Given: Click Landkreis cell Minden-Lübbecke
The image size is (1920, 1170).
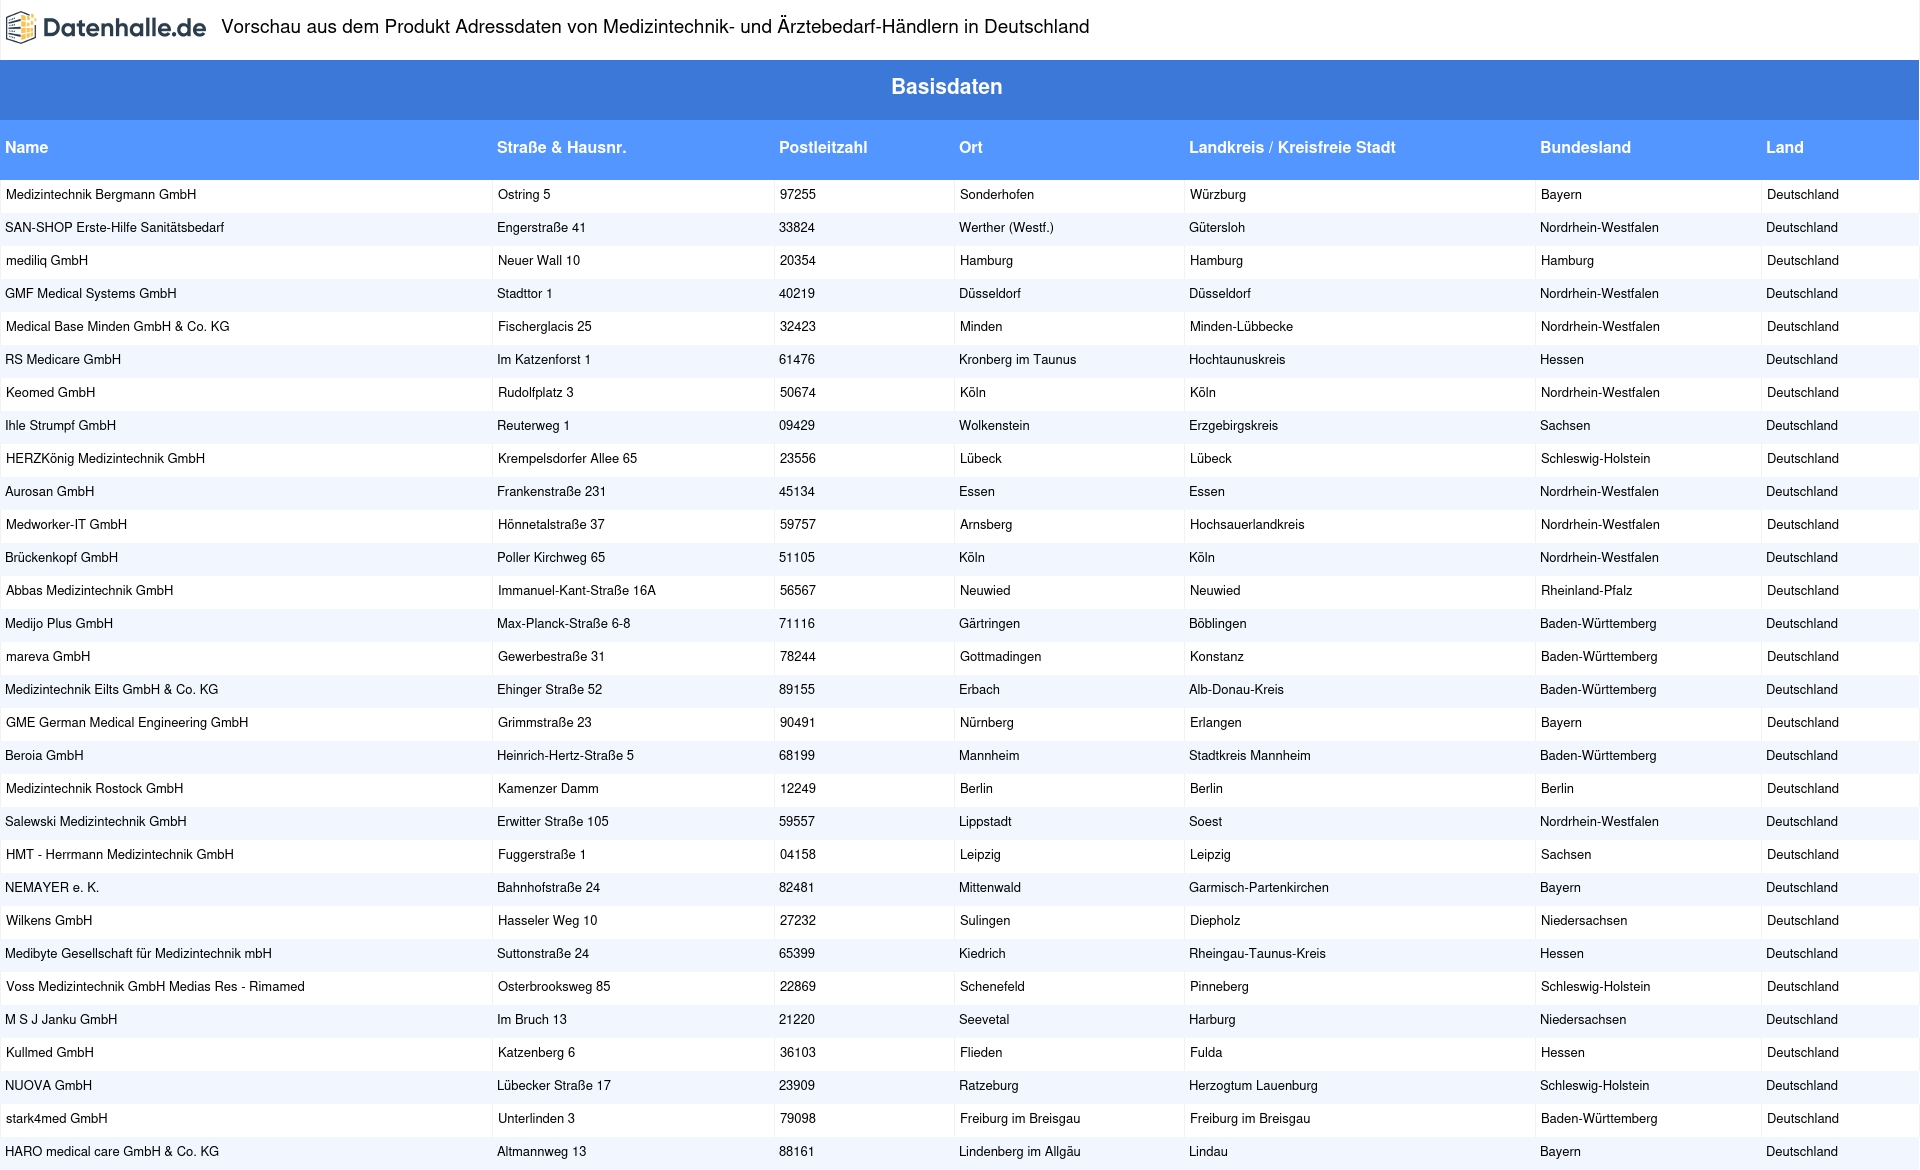Looking at the screenshot, I should point(1241,327).
